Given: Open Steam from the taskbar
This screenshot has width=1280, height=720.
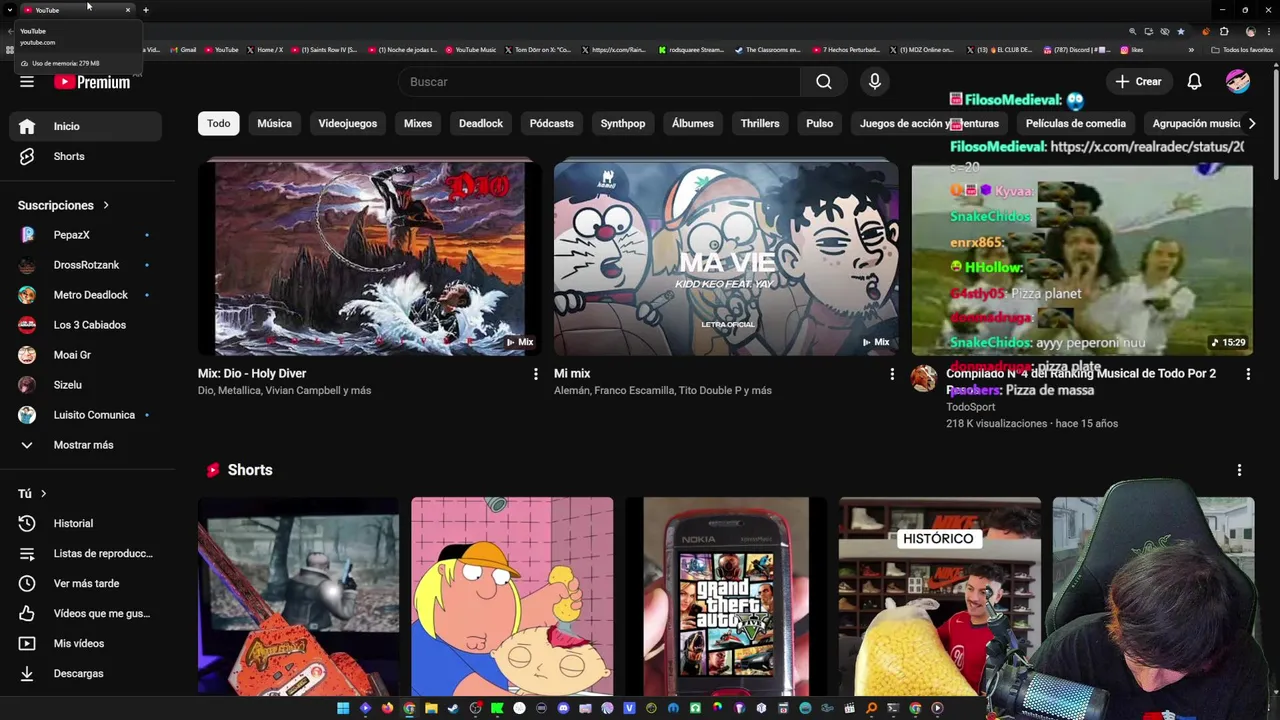Looking at the screenshot, I should point(453,708).
